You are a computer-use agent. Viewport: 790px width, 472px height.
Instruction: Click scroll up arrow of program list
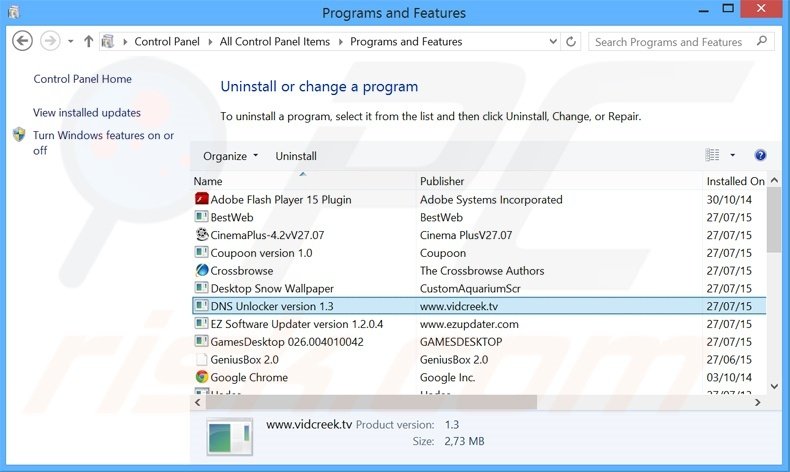774,180
